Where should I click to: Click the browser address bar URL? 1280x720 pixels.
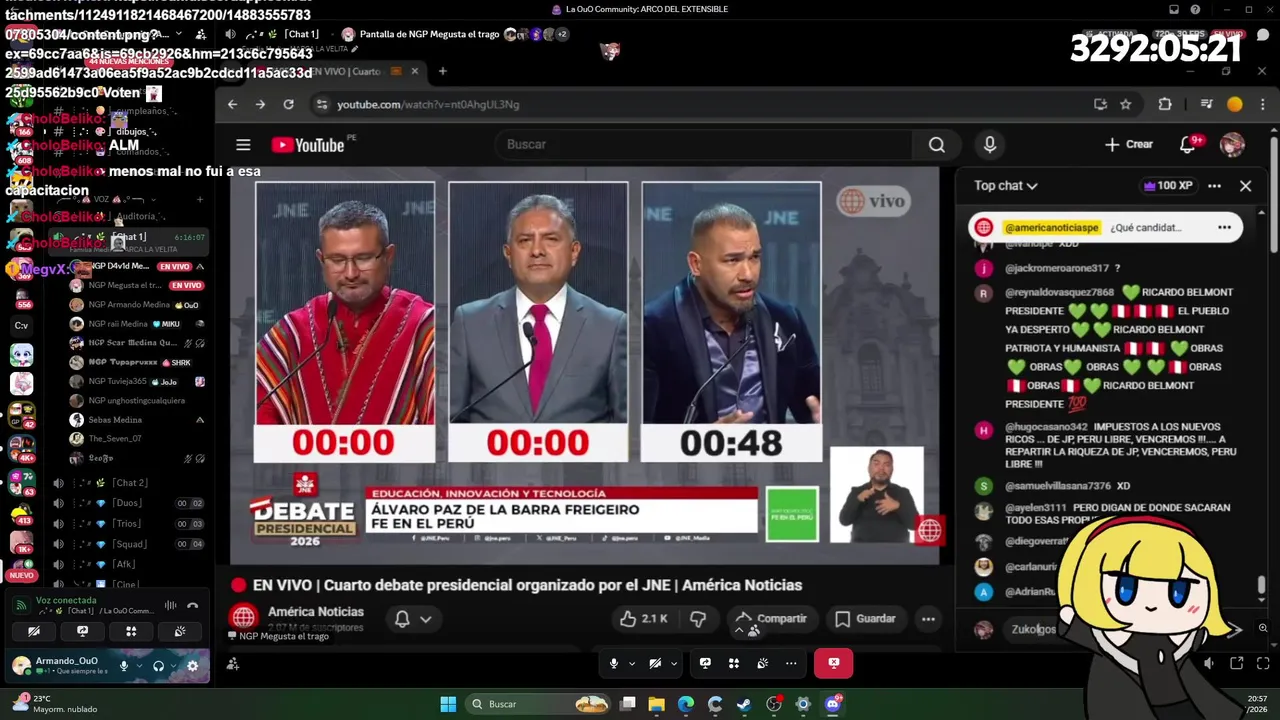tap(428, 104)
